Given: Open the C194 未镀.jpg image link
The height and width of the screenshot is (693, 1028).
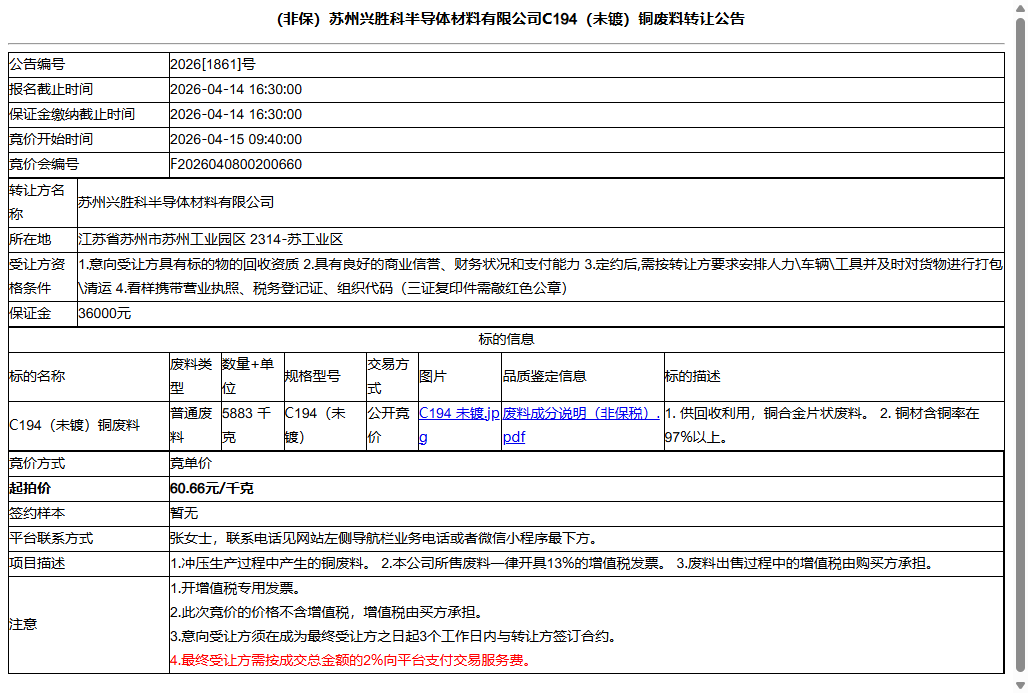Looking at the screenshot, I should [x=459, y=425].
